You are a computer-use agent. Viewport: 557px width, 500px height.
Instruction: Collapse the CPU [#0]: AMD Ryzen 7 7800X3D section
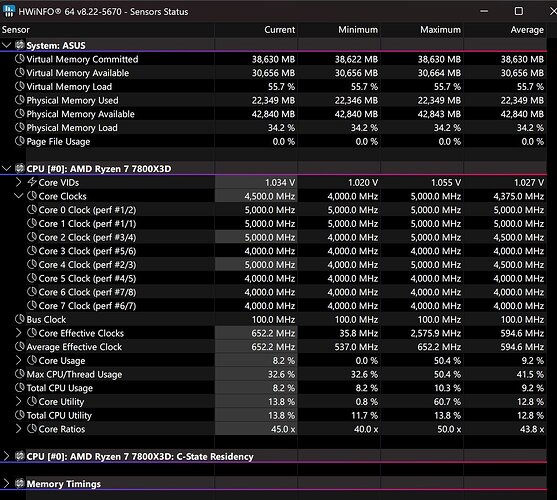[6, 168]
